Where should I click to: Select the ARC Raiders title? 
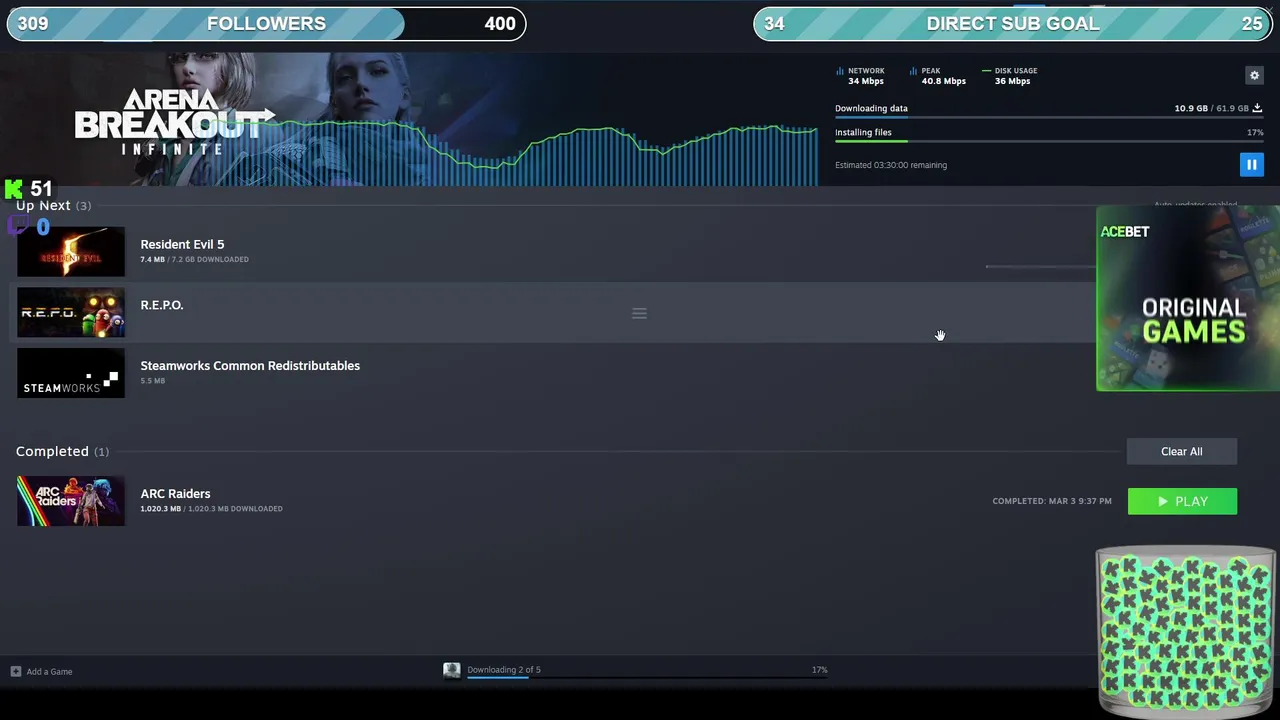(x=175, y=493)
